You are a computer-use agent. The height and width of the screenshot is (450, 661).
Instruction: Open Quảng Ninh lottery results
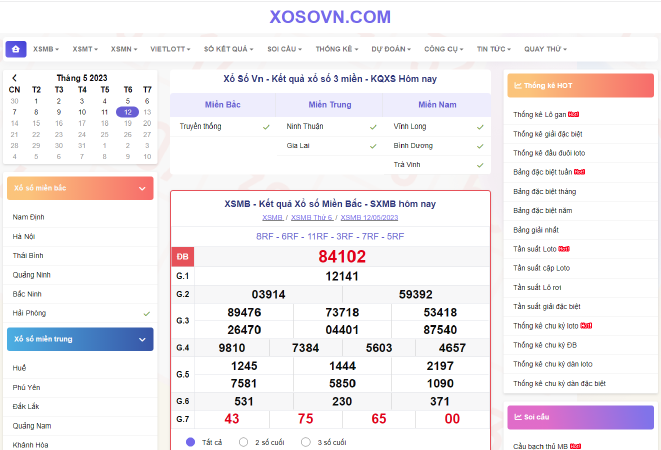coord(32,275)
